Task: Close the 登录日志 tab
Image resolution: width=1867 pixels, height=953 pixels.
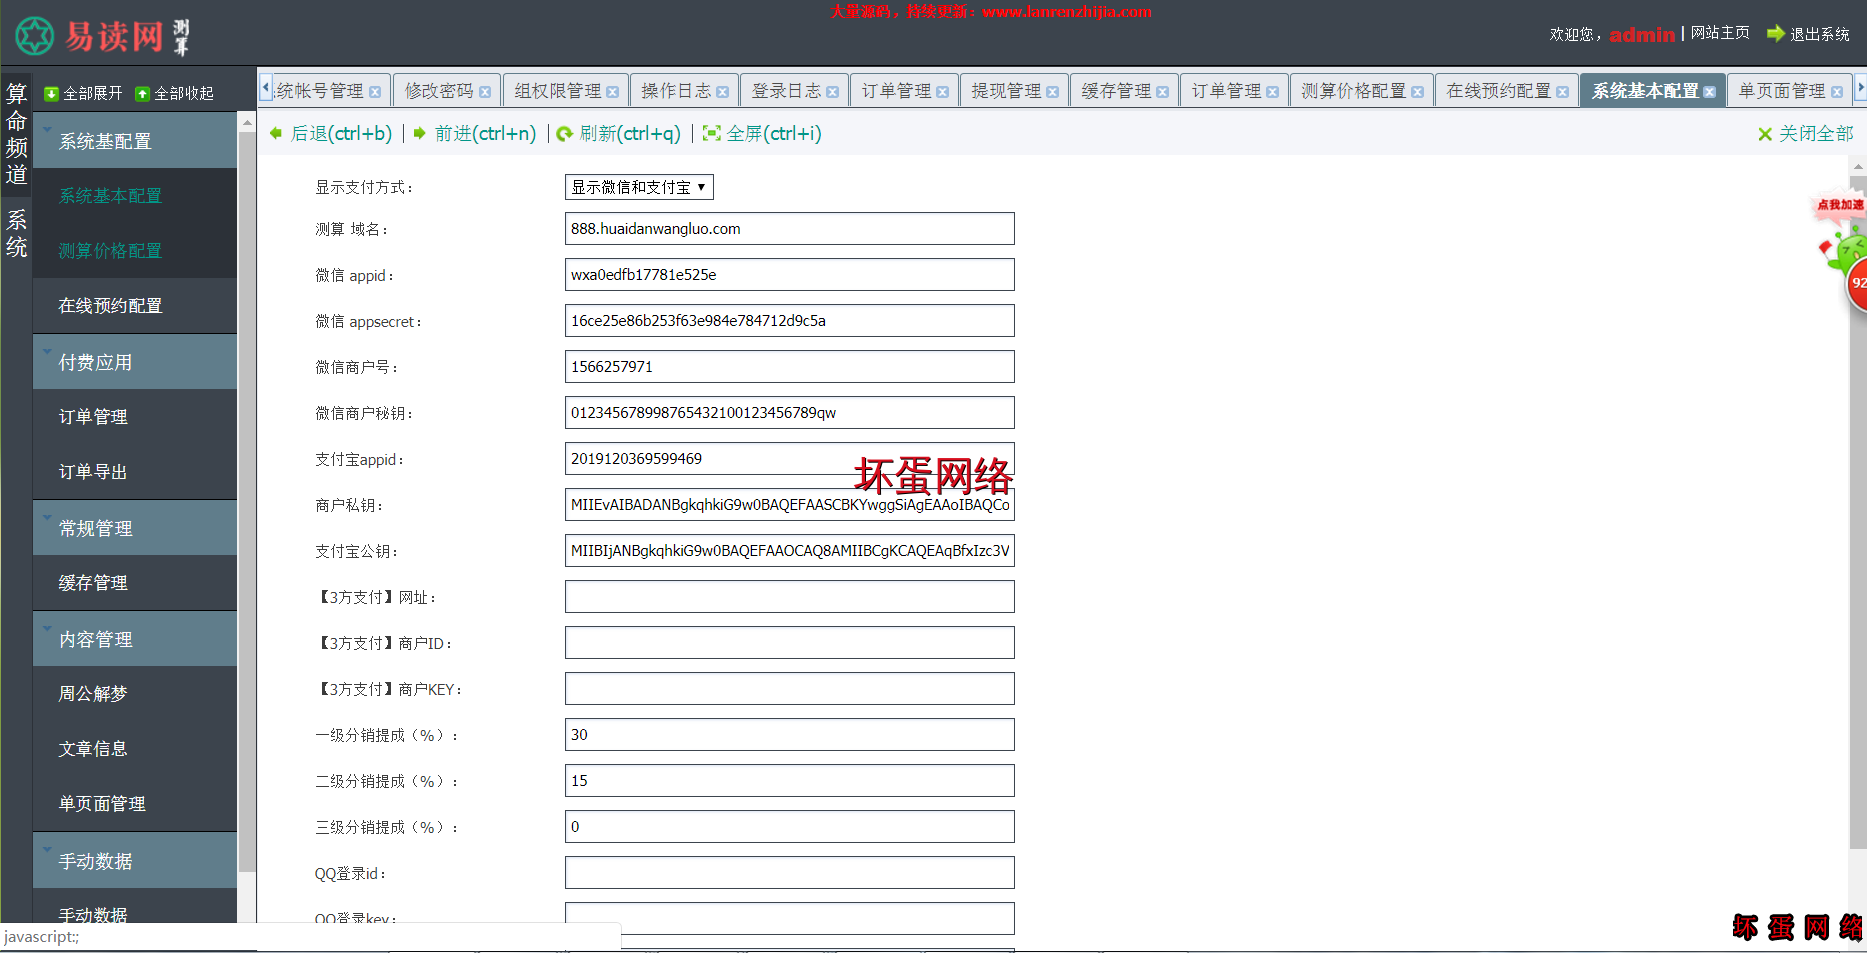Action: [833, 92]
